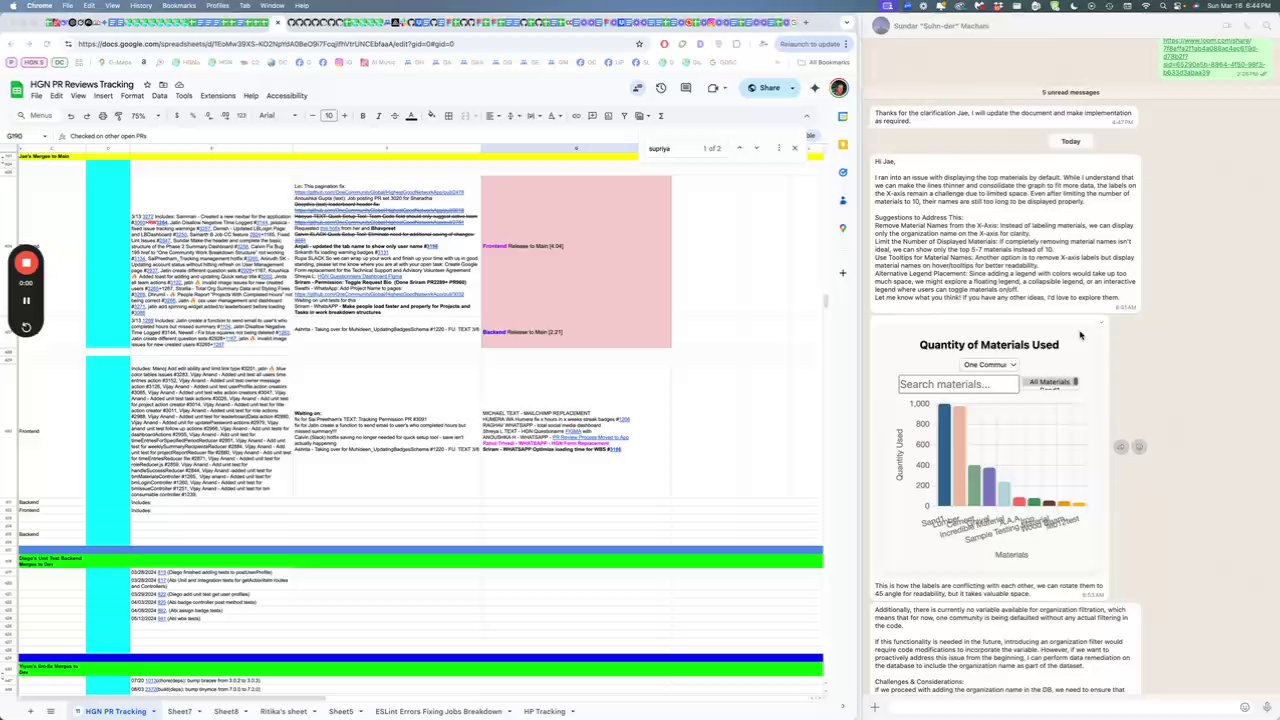Click the print icon in toolbar

click(x=102, y=116)
